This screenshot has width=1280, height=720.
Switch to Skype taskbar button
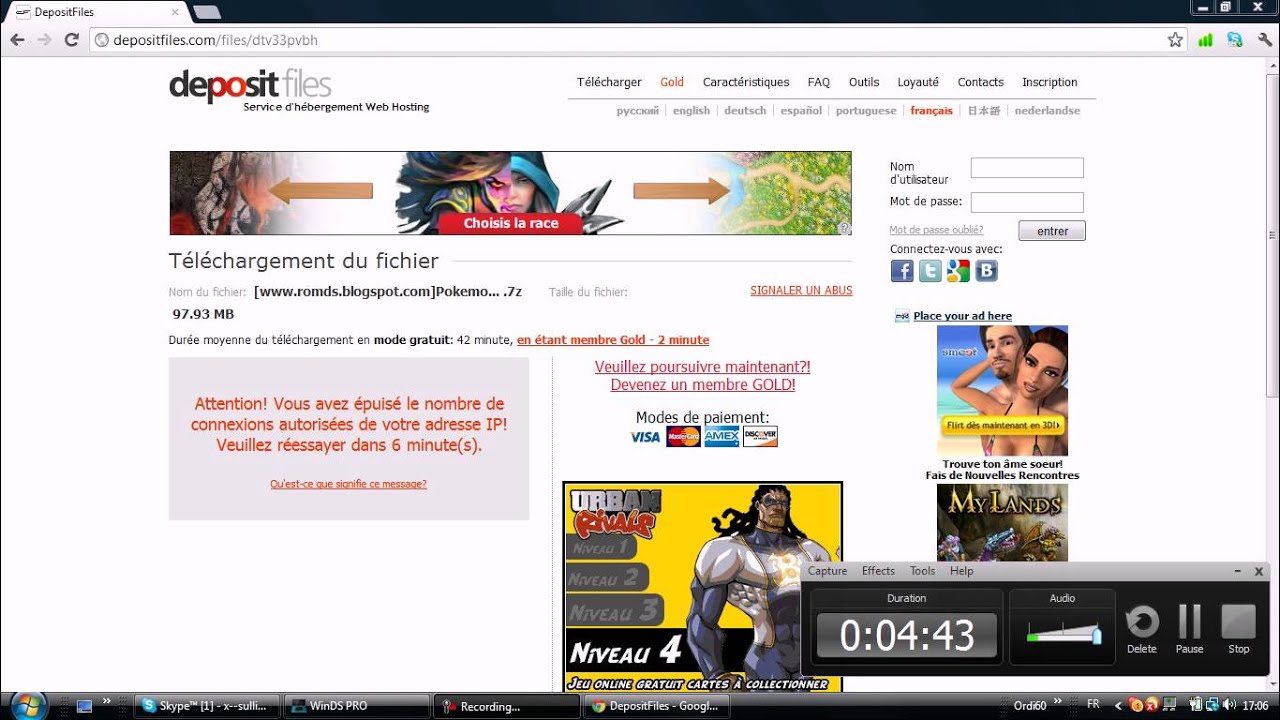pyautogui.click(x=206, y=706)
